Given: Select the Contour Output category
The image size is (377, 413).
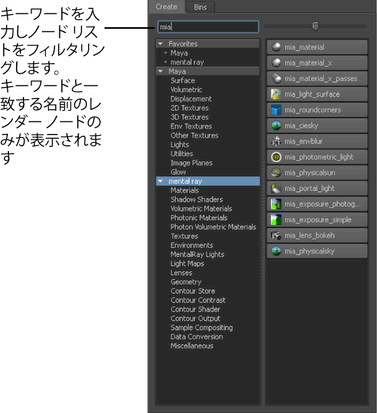Looking at the screenshot, I should (195, 318).
